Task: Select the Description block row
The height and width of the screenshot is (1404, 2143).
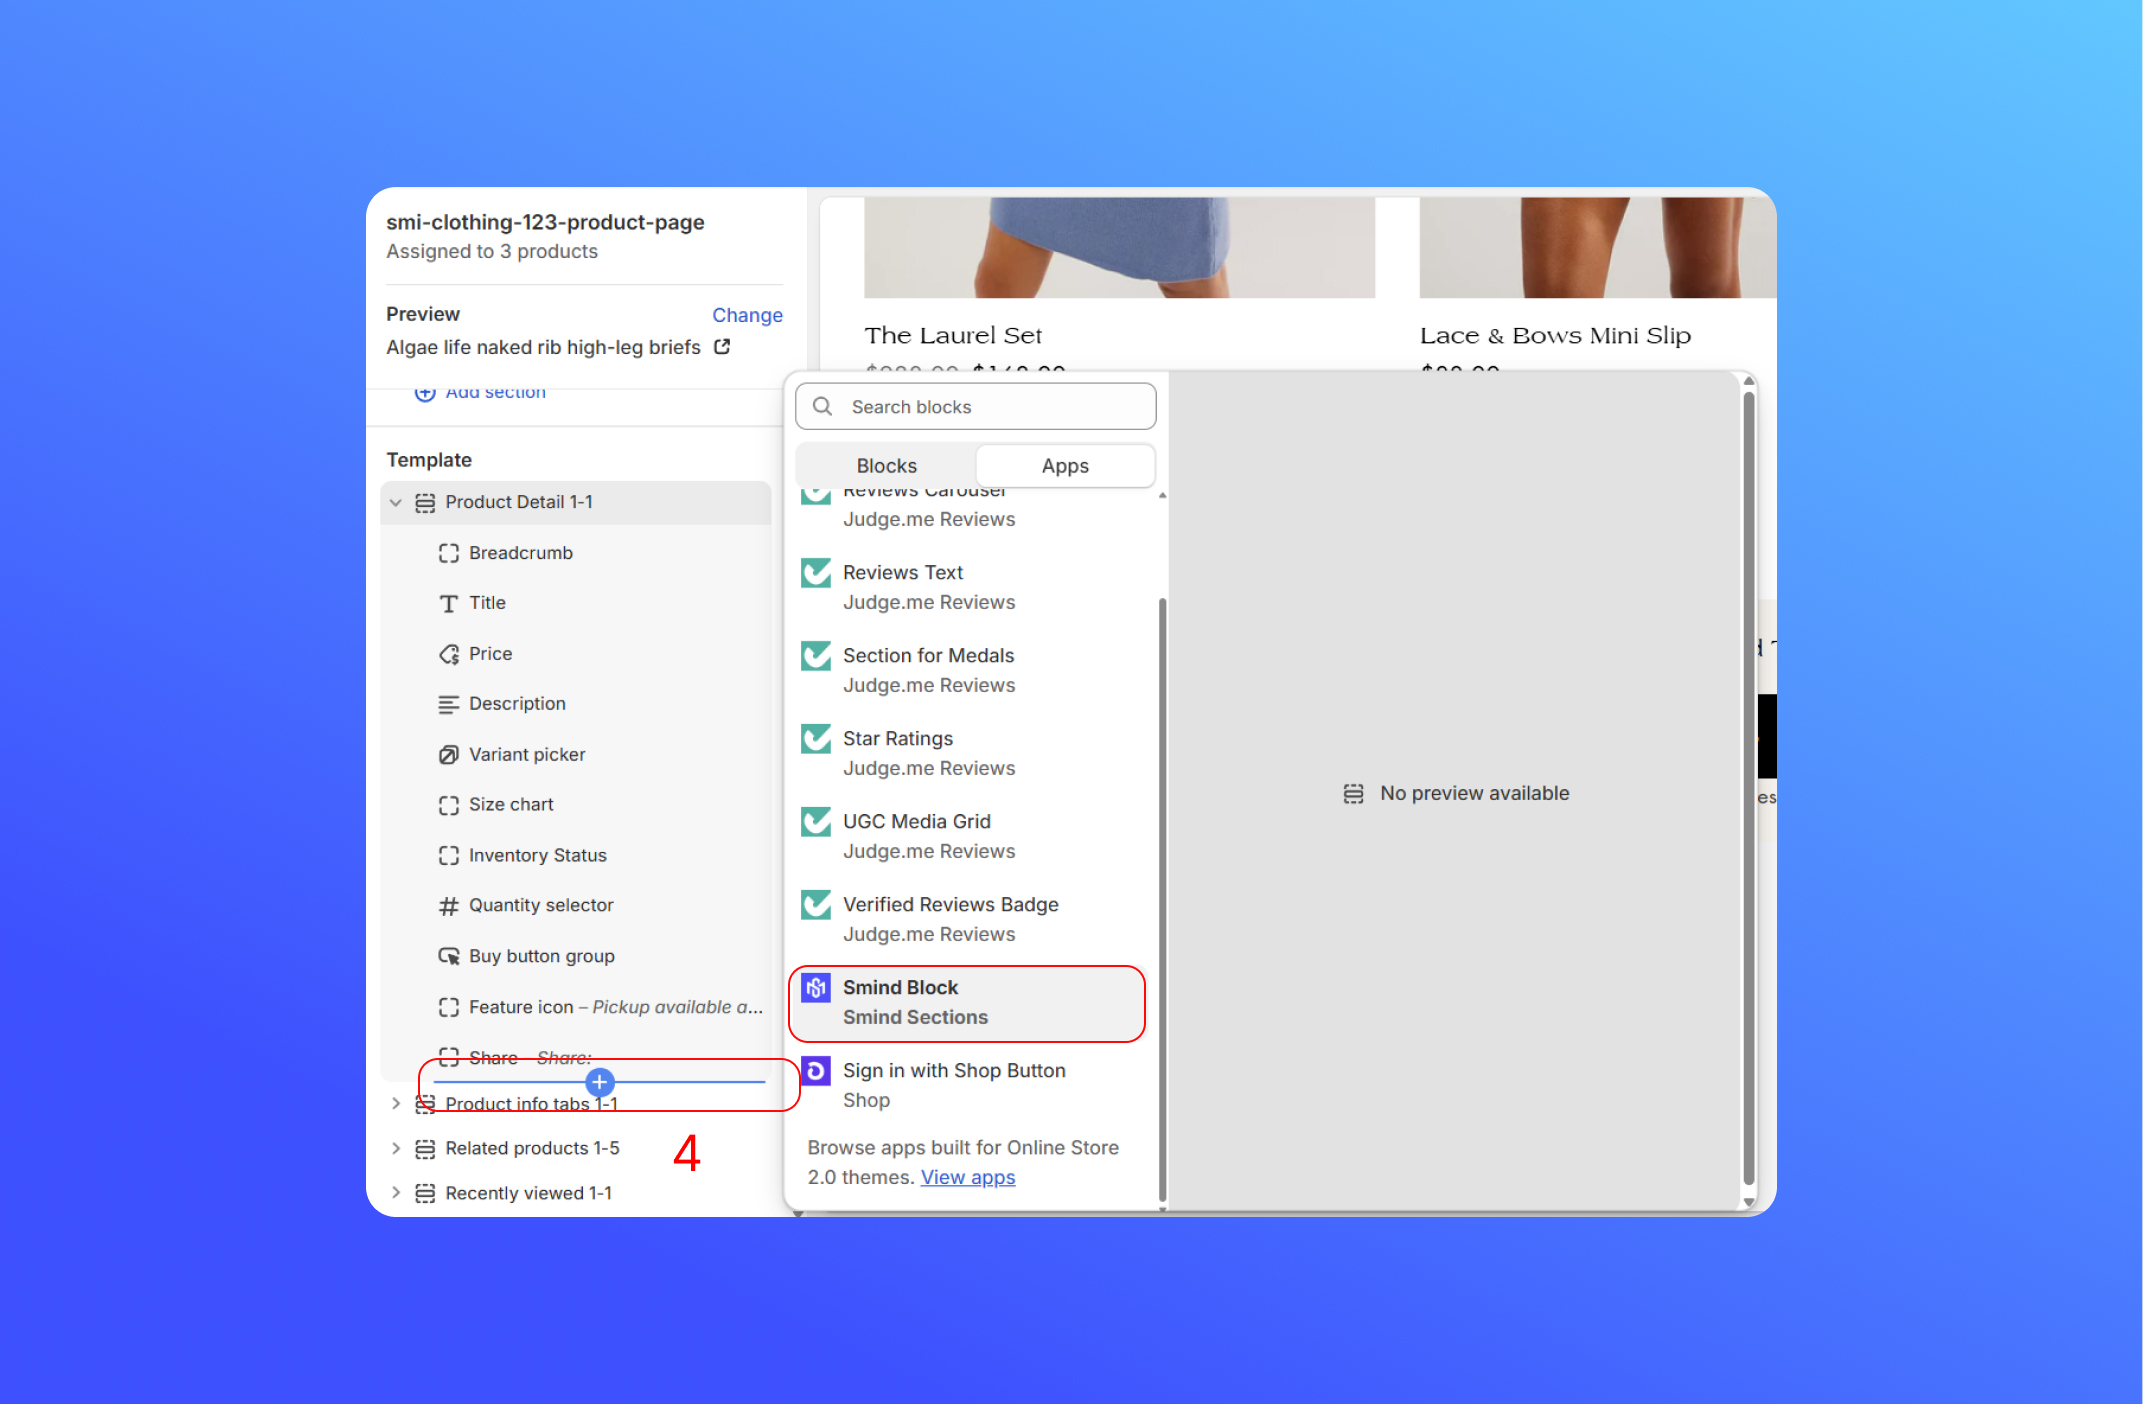Action: tap(576, 705)
